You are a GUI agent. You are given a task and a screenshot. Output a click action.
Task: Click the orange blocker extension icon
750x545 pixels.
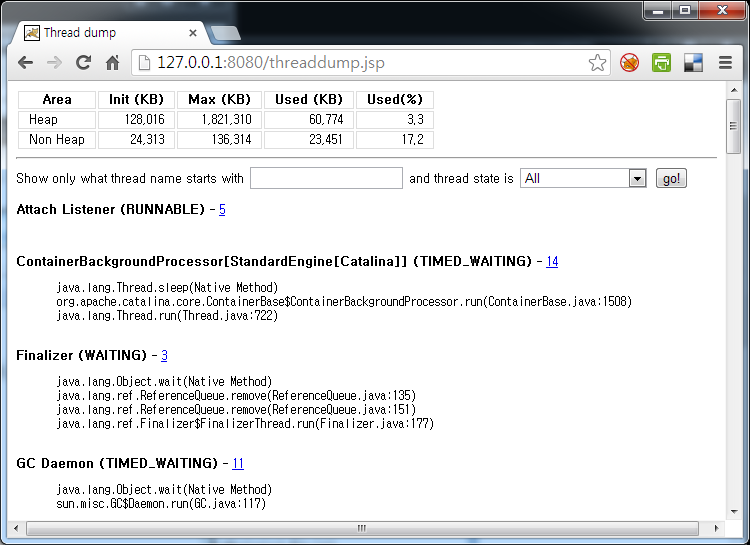pyautogui.click(x=629, y=63)
